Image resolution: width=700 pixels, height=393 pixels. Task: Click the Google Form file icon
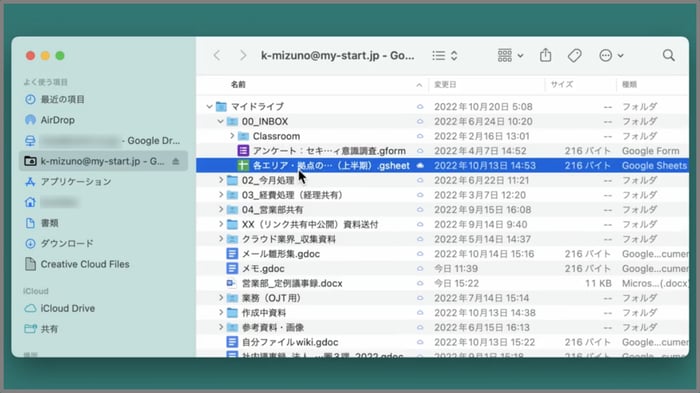coord(243,151)
